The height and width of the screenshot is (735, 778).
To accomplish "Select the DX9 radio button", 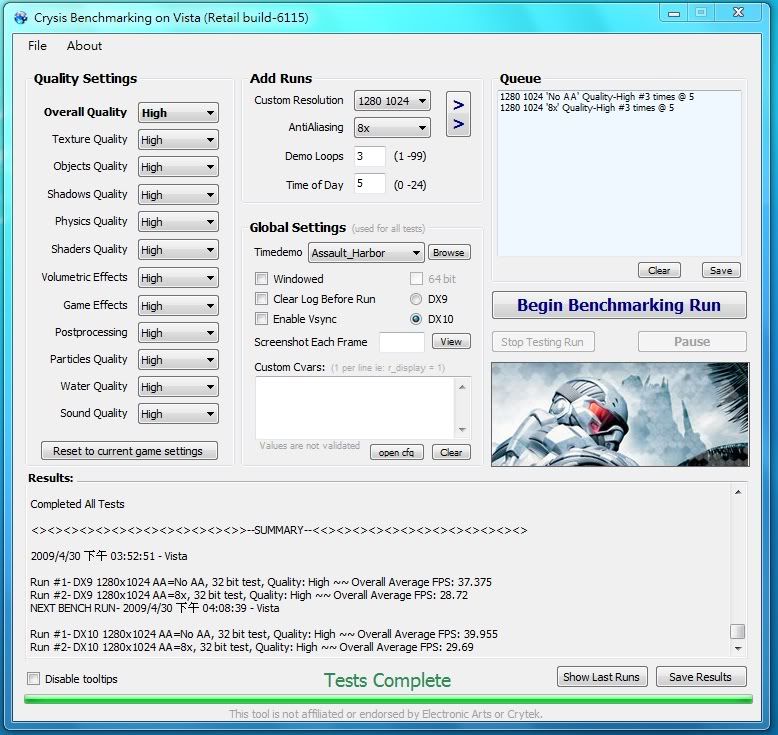I will pos(416,299).
